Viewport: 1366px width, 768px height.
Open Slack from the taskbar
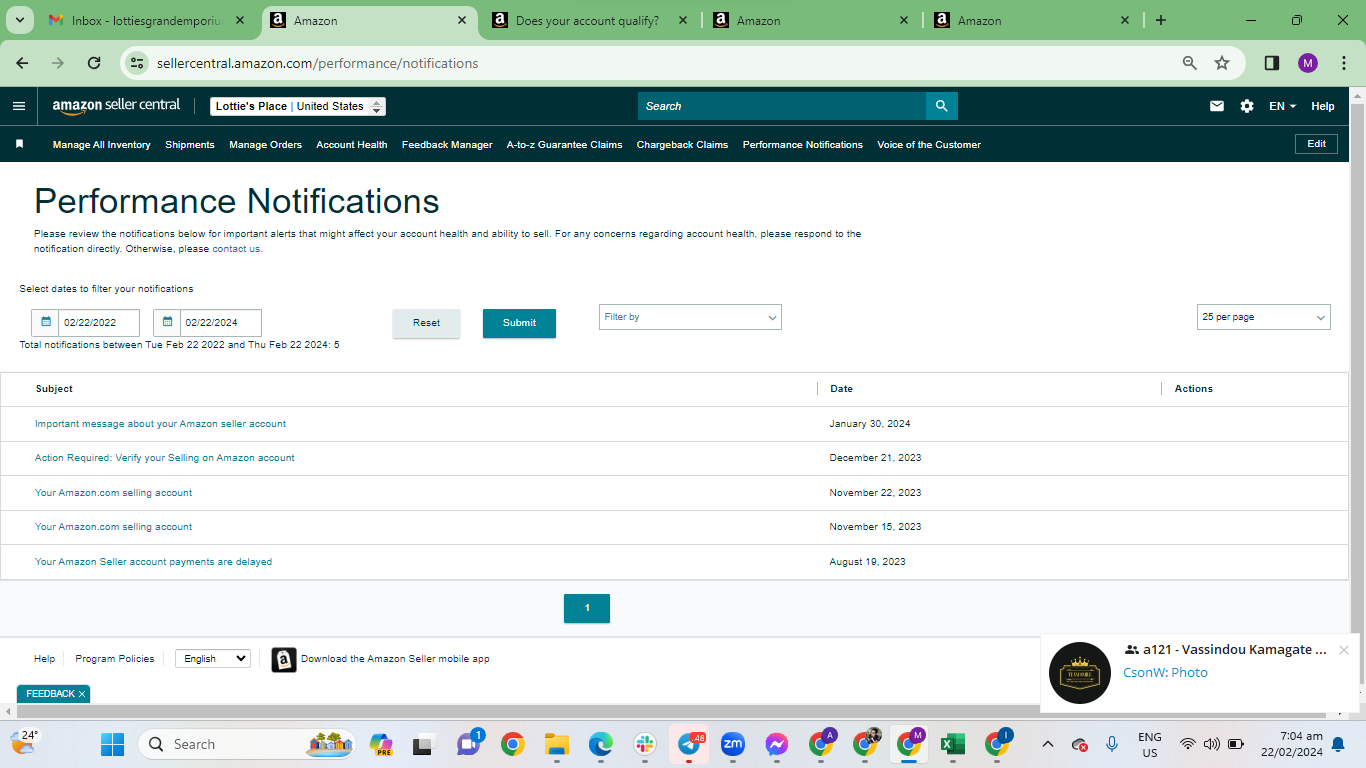(x=645, y=744)
